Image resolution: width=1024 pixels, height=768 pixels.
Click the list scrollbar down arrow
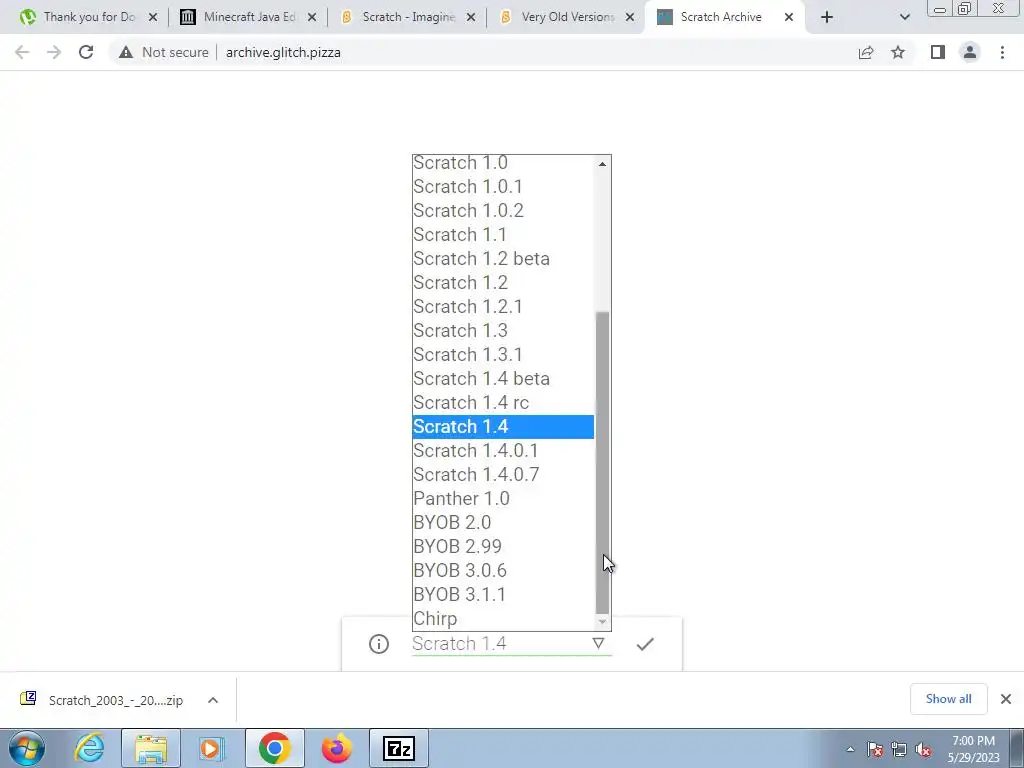[x=602, y=622]
